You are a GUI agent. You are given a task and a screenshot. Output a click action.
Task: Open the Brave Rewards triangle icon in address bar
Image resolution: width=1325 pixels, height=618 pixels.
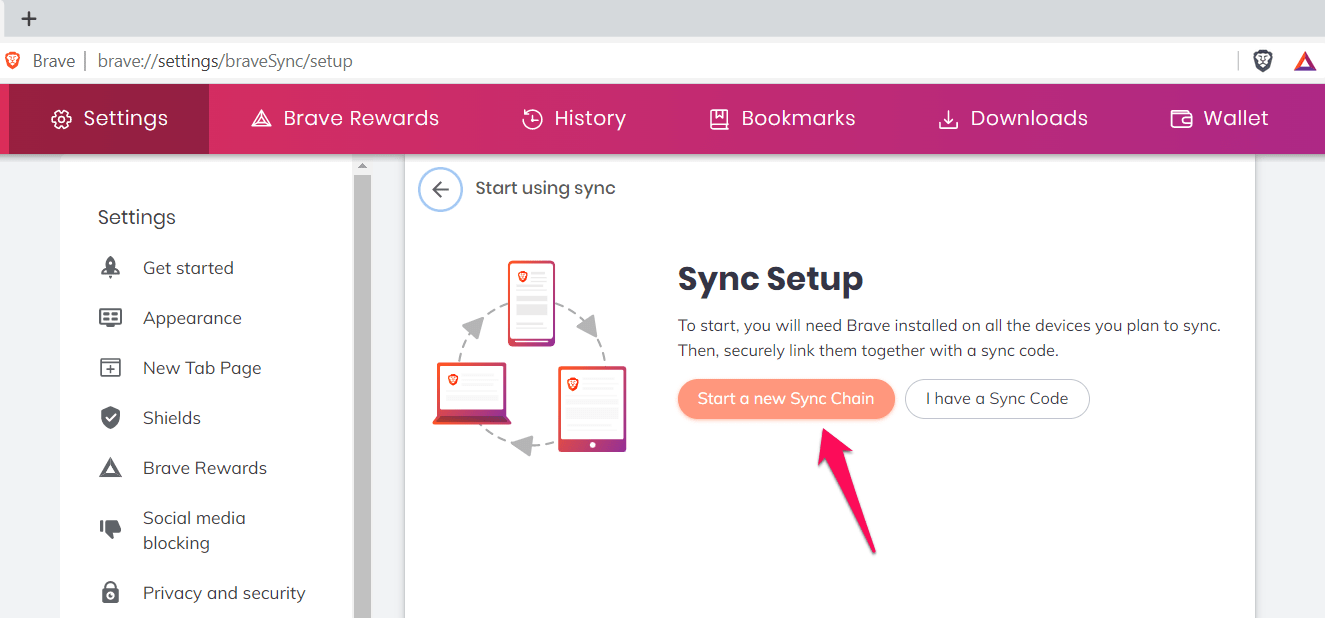click(x=1305, y=61)
